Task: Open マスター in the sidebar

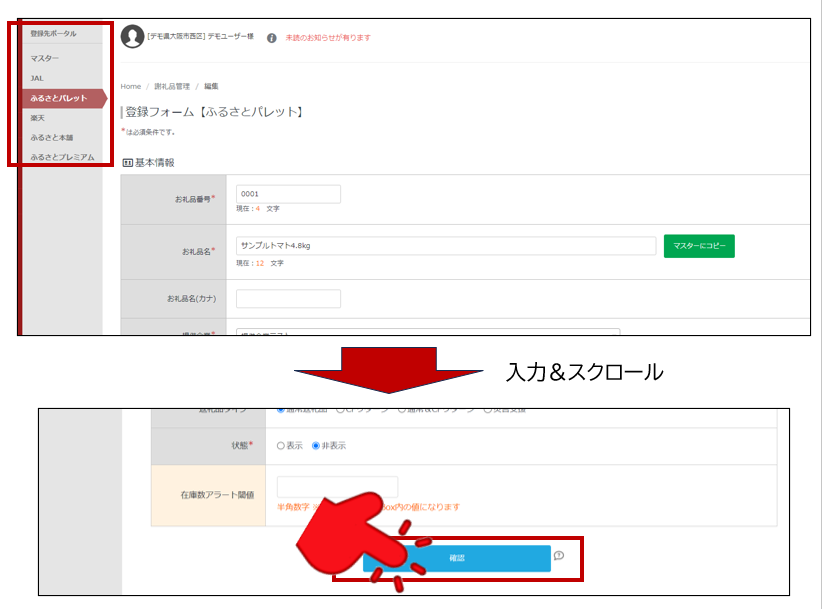Action: (45, 59)
